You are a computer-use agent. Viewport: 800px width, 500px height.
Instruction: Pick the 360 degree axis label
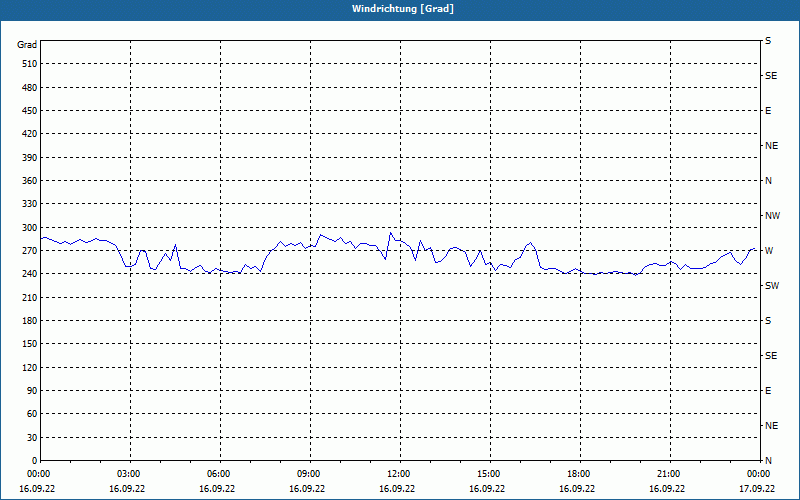pyautogui.click(x=30, y=181)
